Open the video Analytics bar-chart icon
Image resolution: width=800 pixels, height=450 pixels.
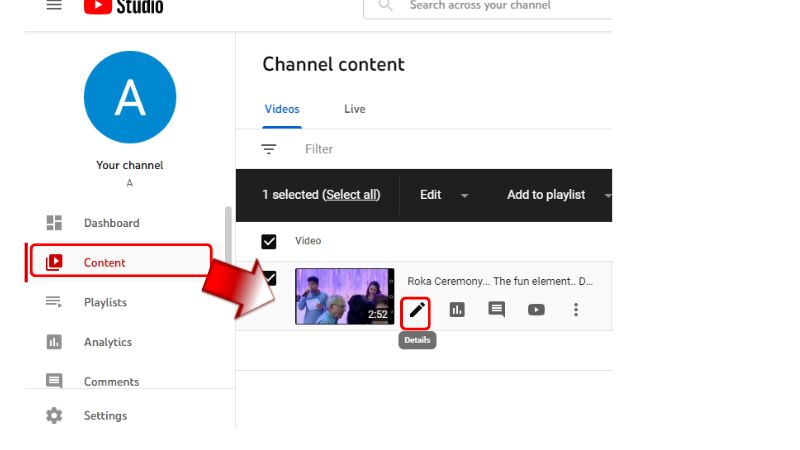[457, 309]
